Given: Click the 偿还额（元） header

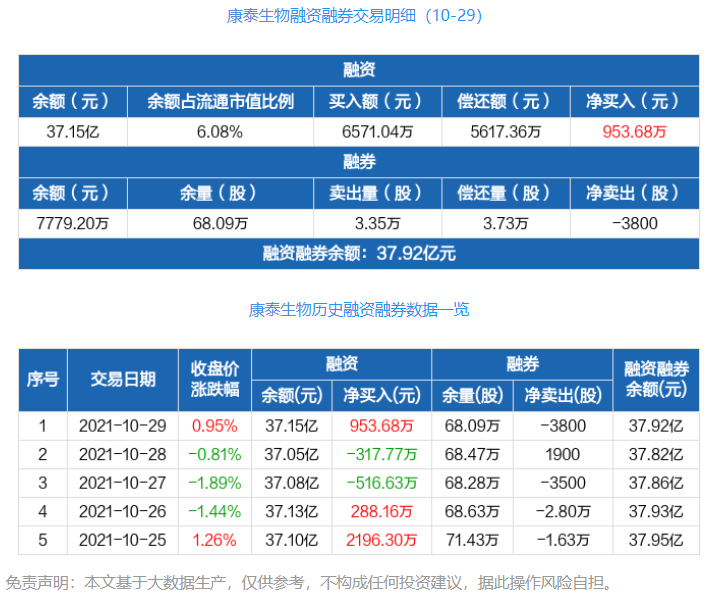Looking at the screenshot, I should coord(506,101).
